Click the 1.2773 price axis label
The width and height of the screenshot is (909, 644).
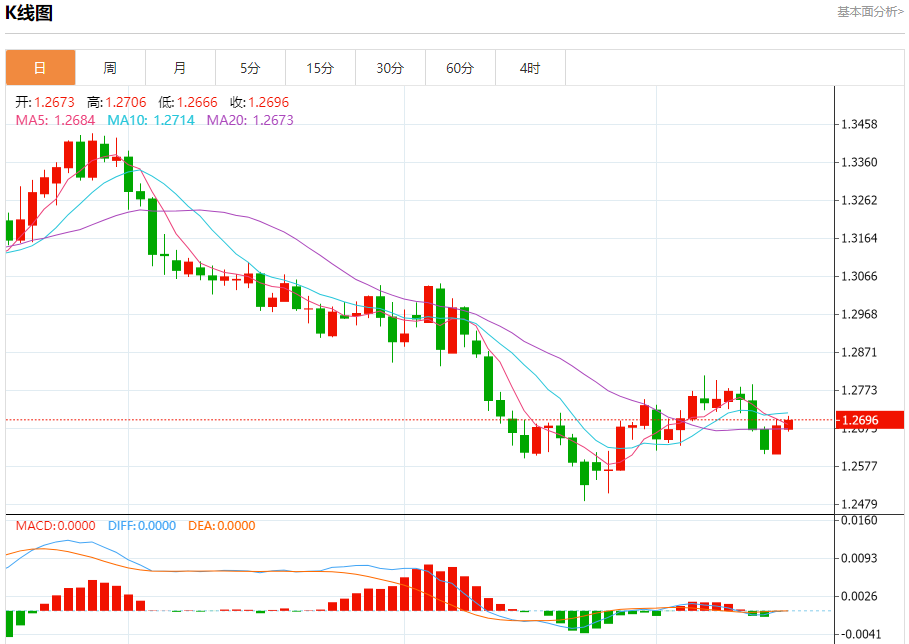(x=859, y=390)
